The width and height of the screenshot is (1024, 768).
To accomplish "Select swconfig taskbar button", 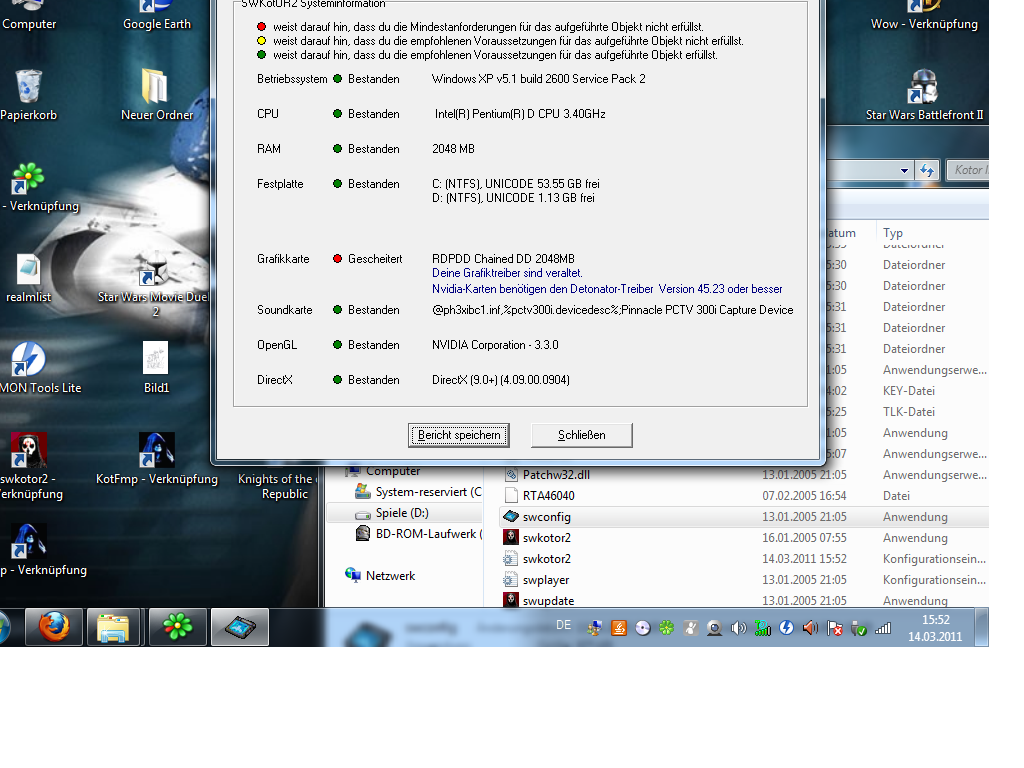I will pos(240,628).
